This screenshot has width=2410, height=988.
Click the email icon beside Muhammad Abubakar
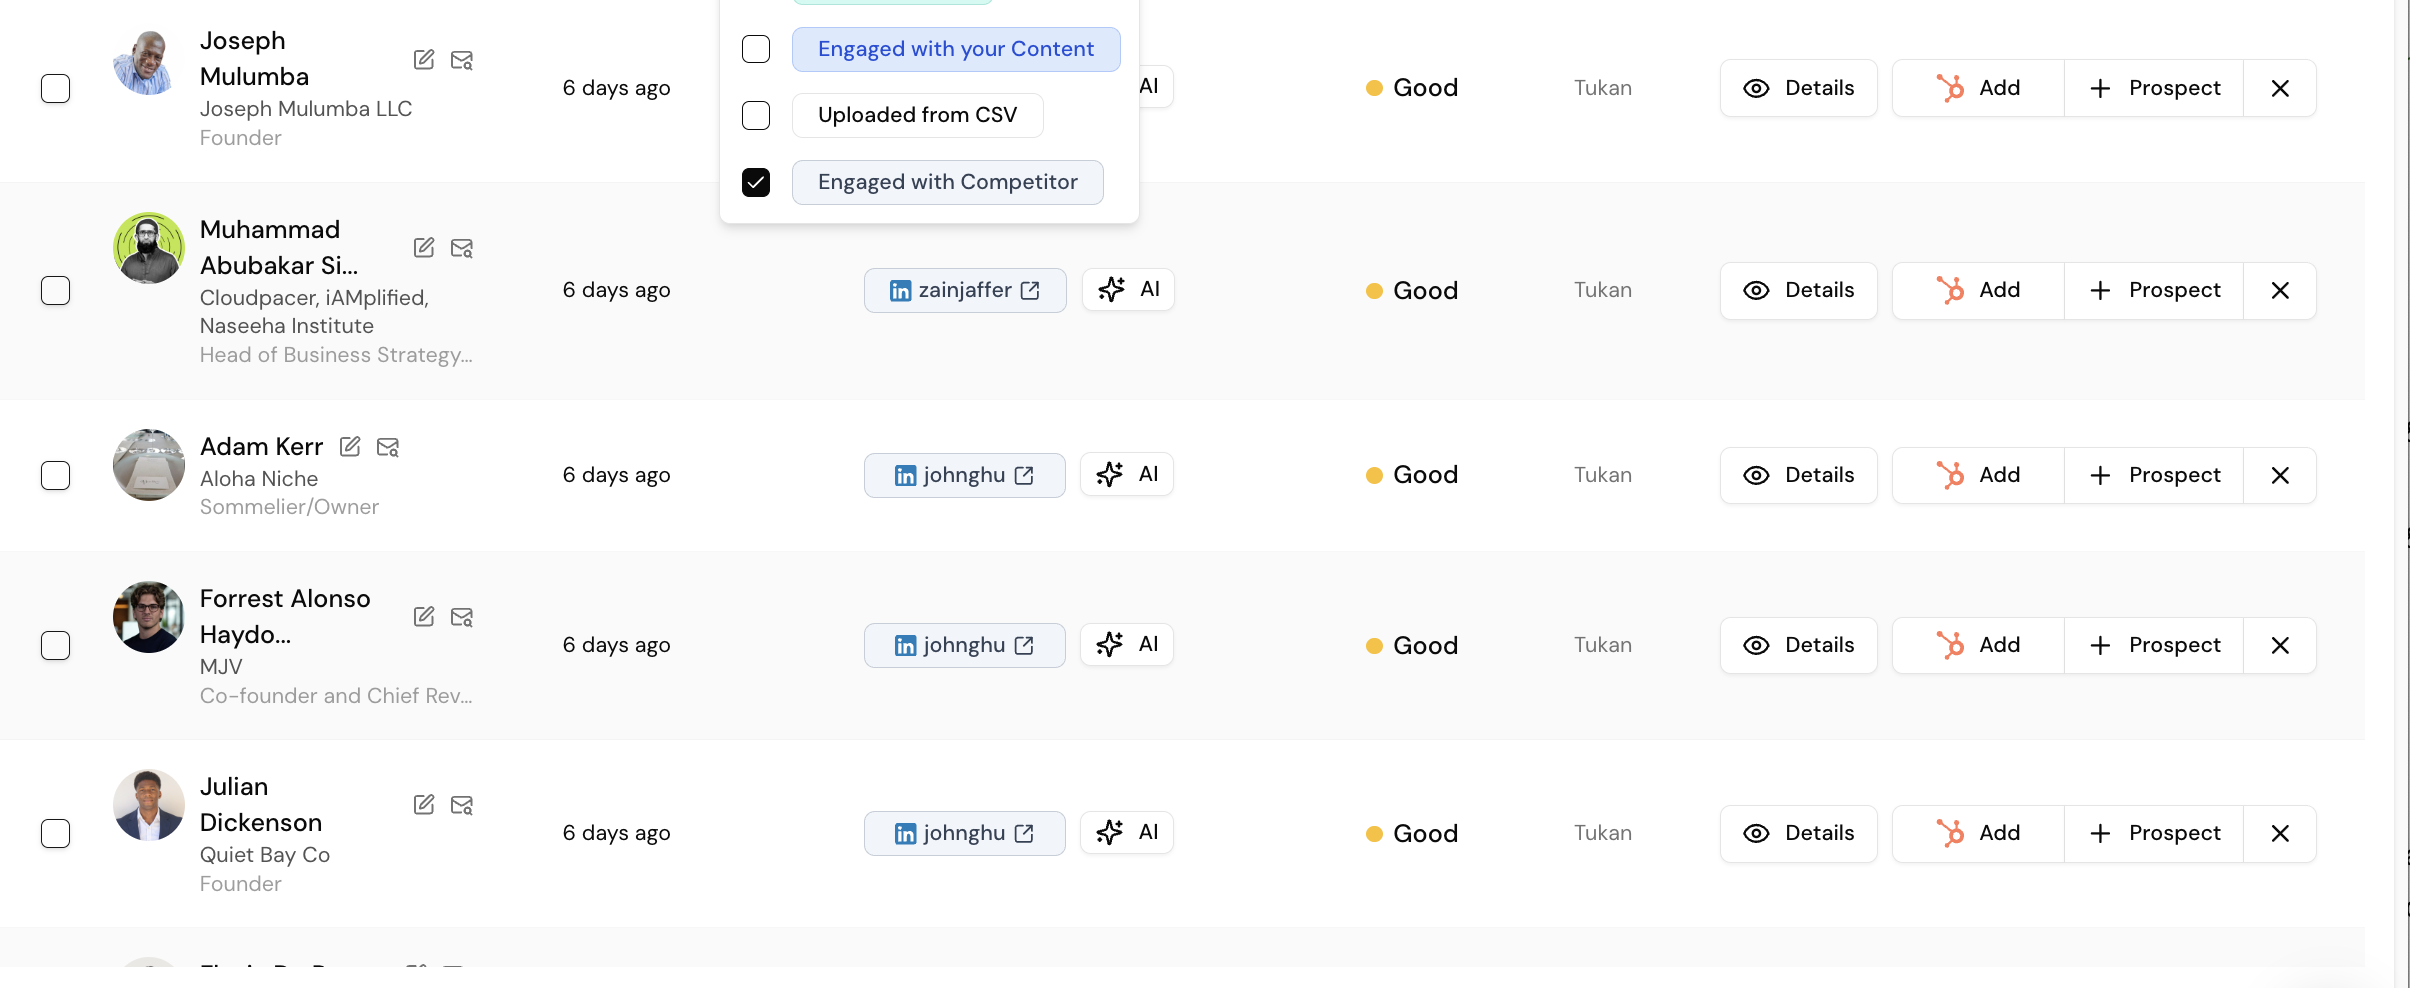(462, 247)
